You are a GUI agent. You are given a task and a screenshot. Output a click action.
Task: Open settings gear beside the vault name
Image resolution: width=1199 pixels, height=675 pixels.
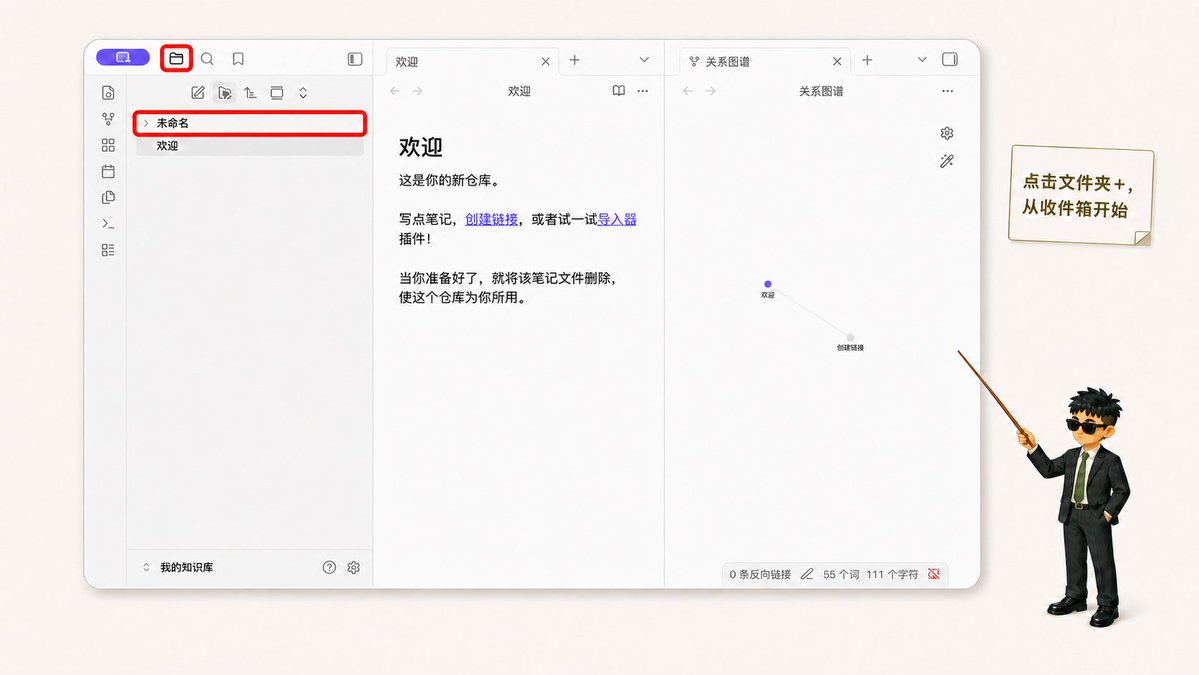tap(353, 567)
